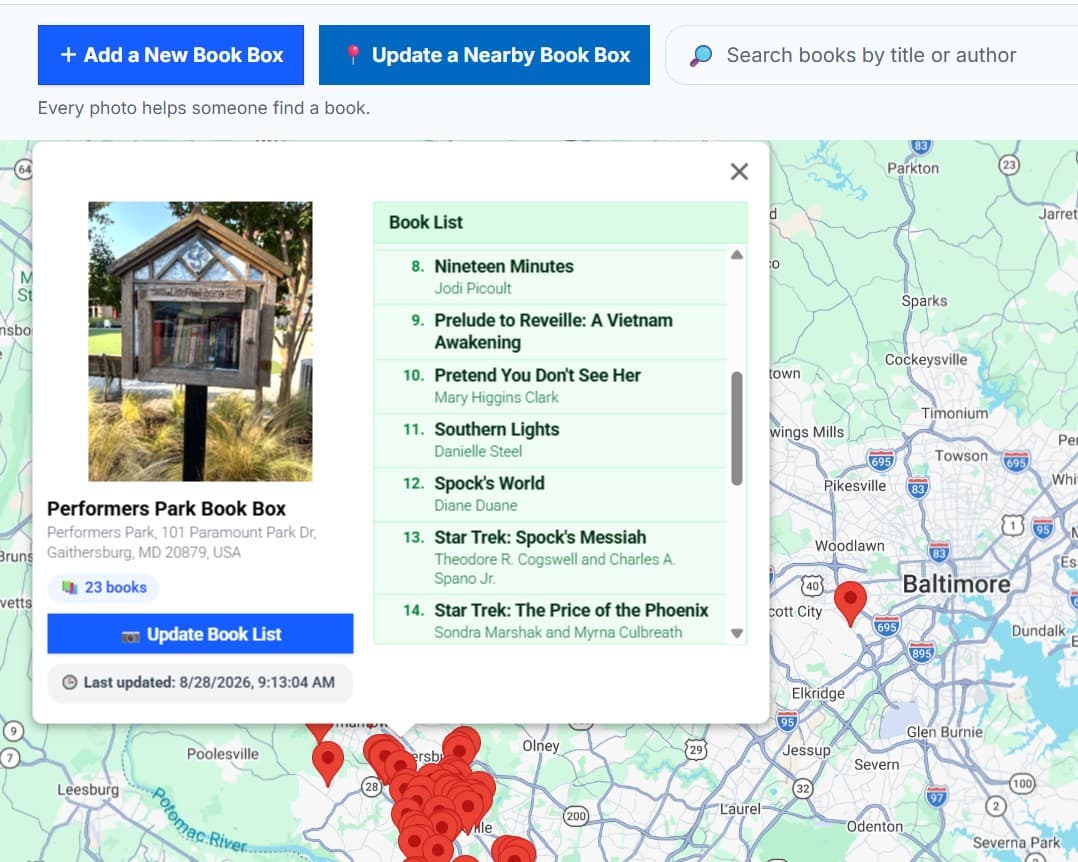
Task: Click Update a Nearby Book Box button
Action: pos(484,55)
